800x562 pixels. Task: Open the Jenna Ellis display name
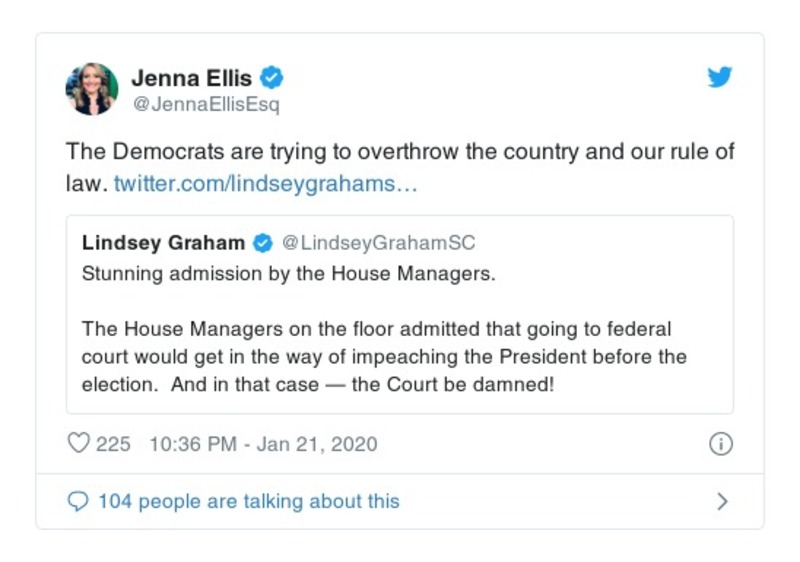click(x=192, y=77)
